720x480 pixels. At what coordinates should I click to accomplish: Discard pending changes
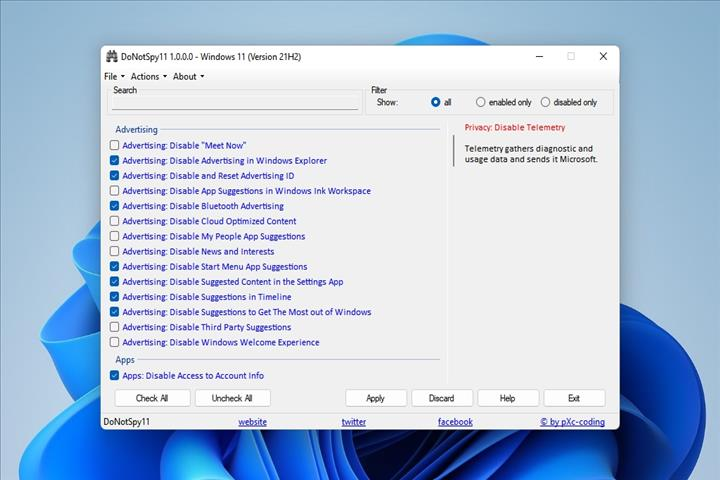(442, 398)
